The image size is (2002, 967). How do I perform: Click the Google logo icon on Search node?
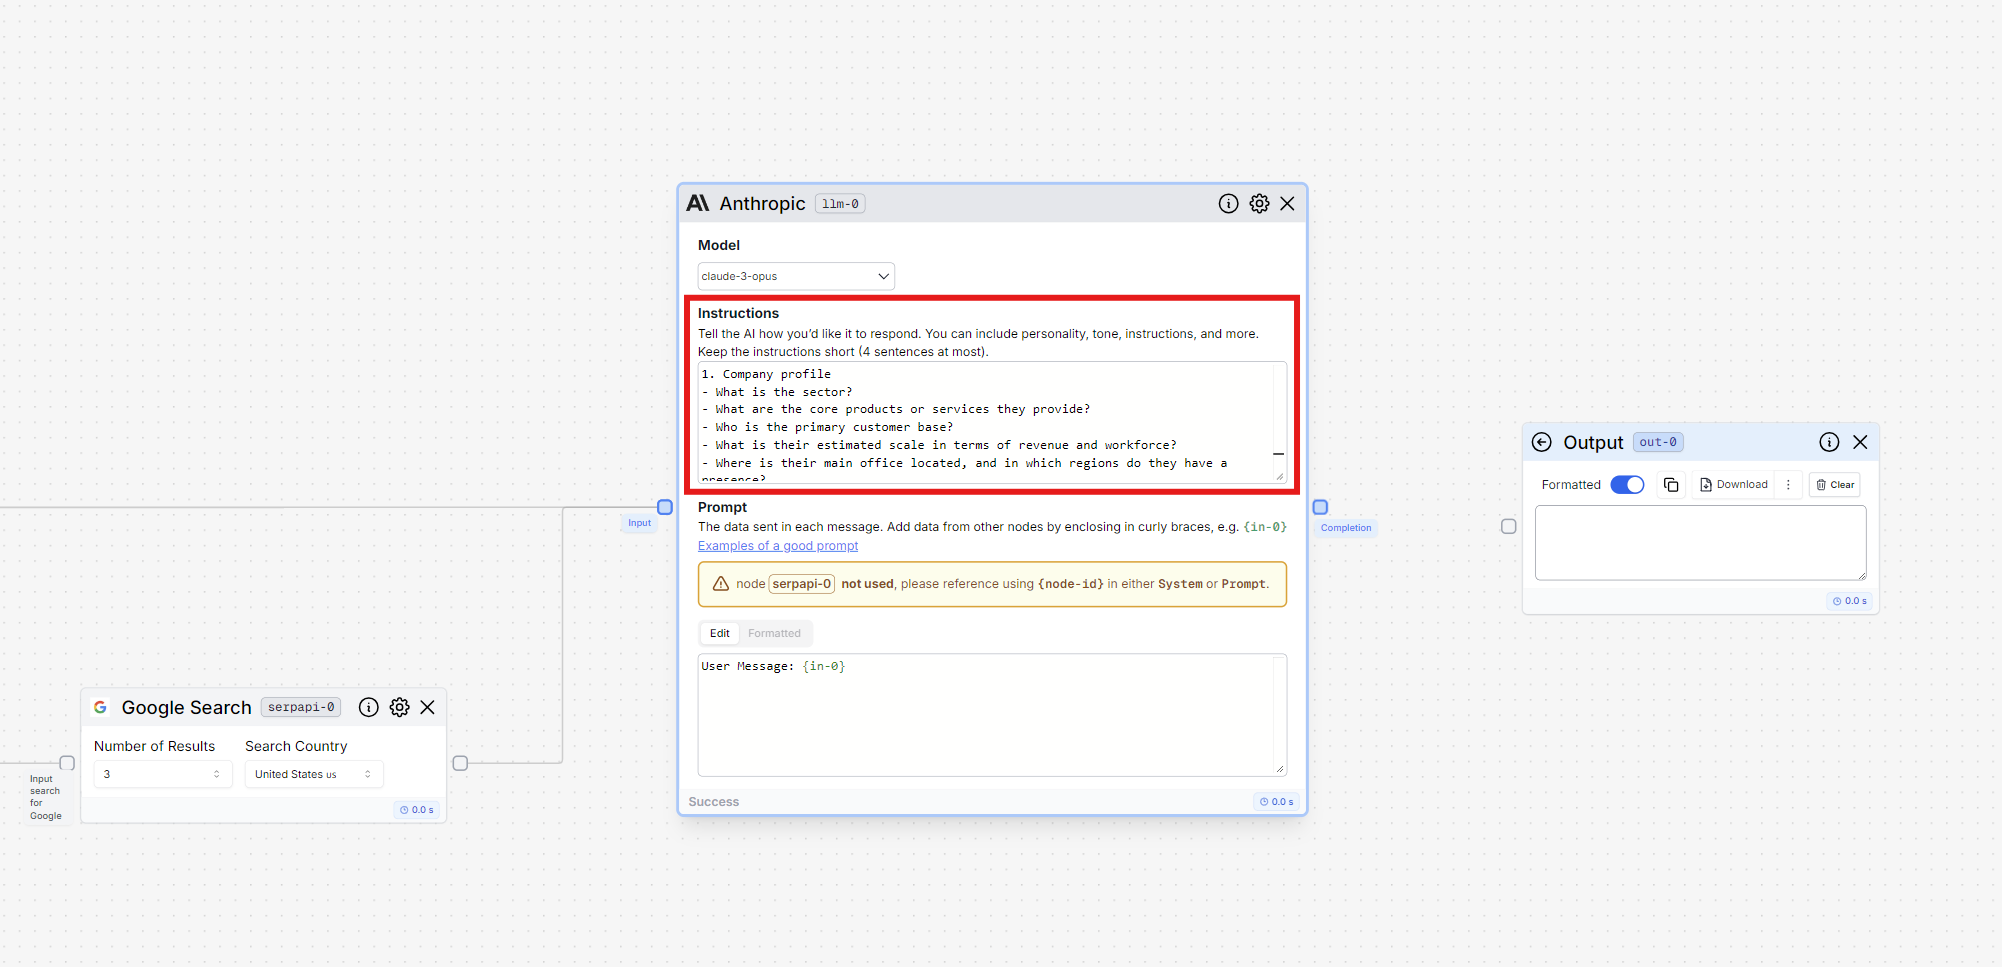(x=100, y=707)
